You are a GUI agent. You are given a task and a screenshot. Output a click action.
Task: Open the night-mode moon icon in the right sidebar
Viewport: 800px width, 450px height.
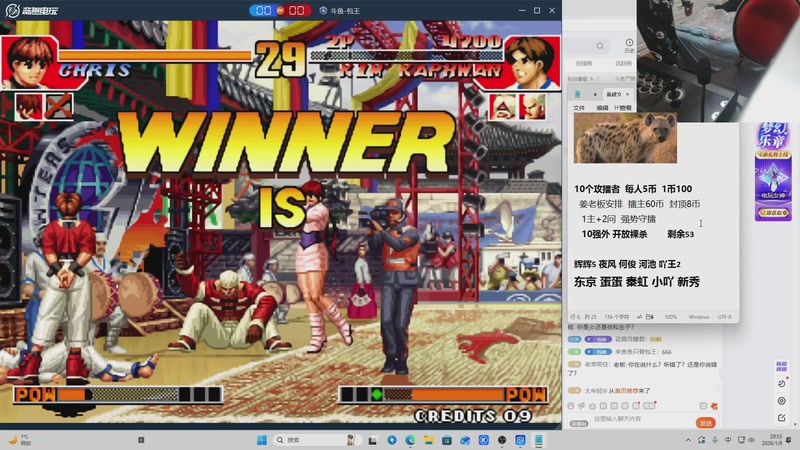(782, 383)
